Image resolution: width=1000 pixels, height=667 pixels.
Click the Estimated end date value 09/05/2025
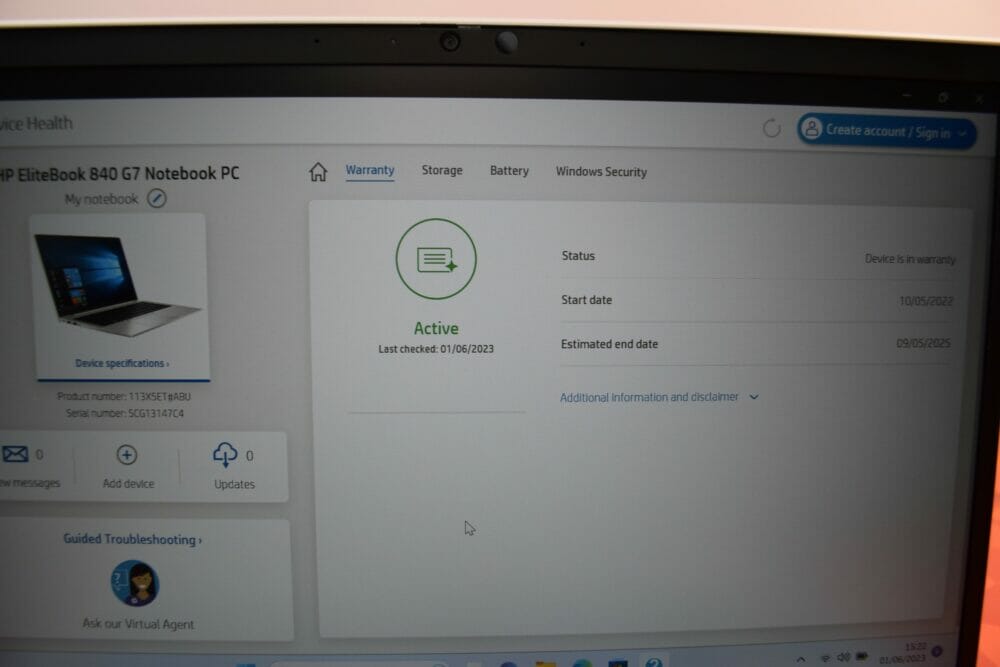click(923, 343)
